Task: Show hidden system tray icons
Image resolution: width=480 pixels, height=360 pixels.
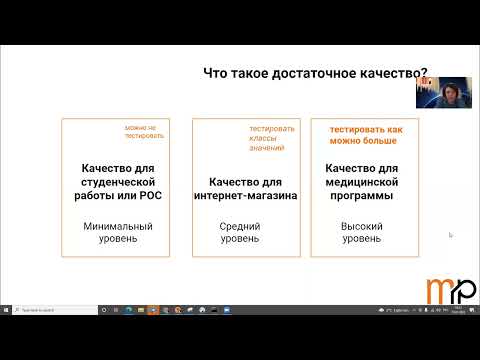Action: (415, 310)
